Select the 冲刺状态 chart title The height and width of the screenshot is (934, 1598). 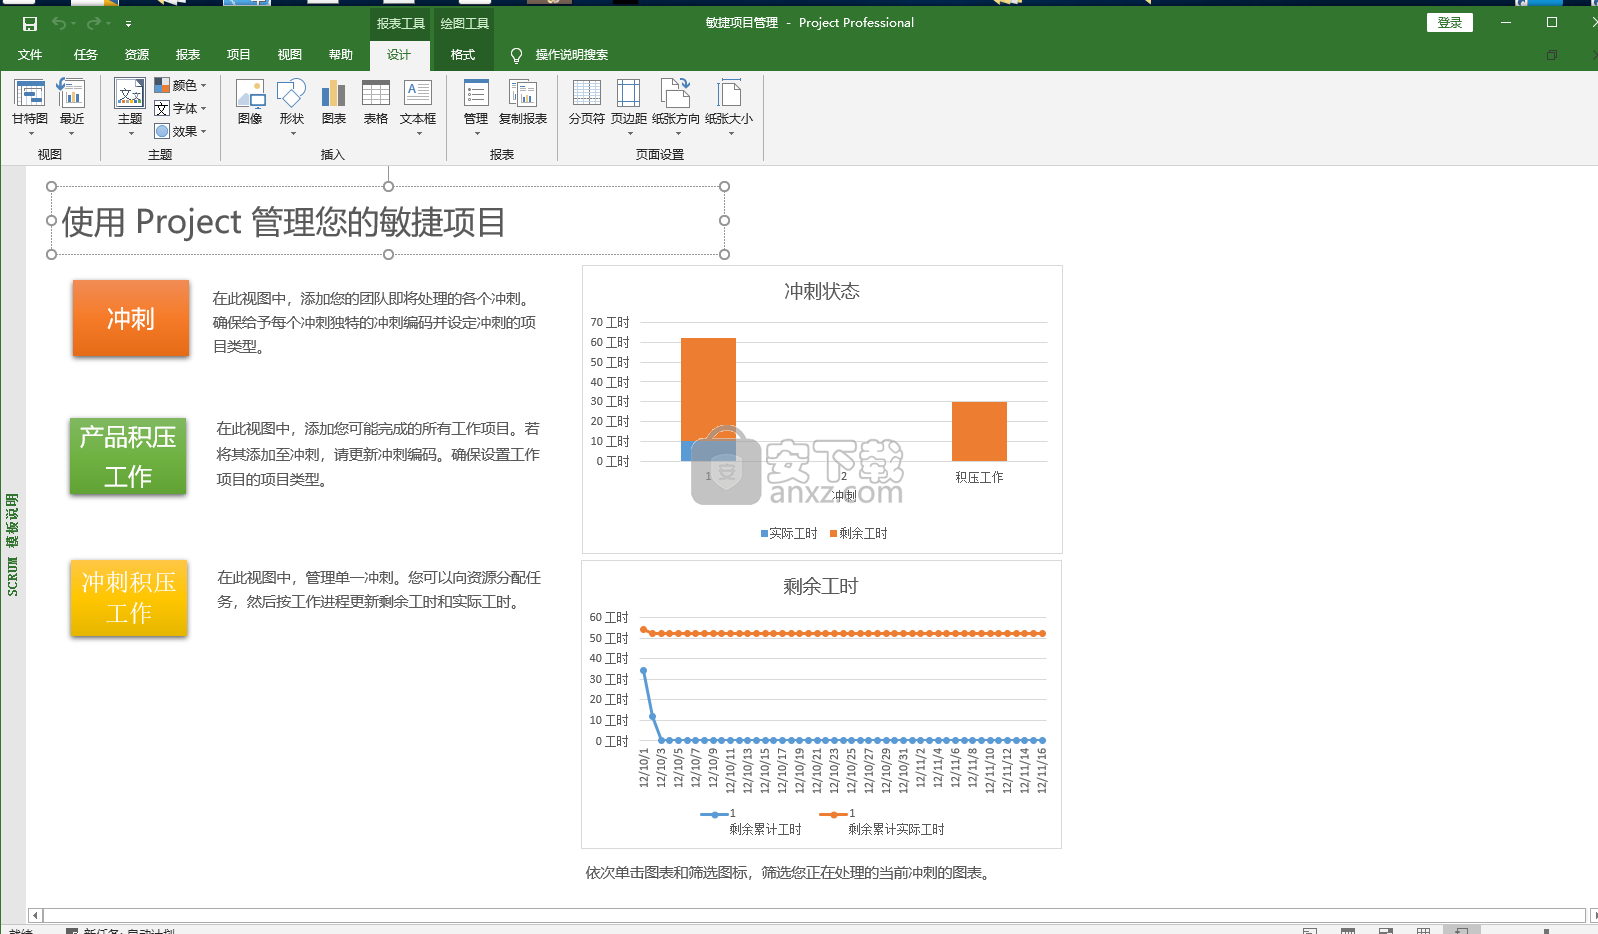click(822, 291)
